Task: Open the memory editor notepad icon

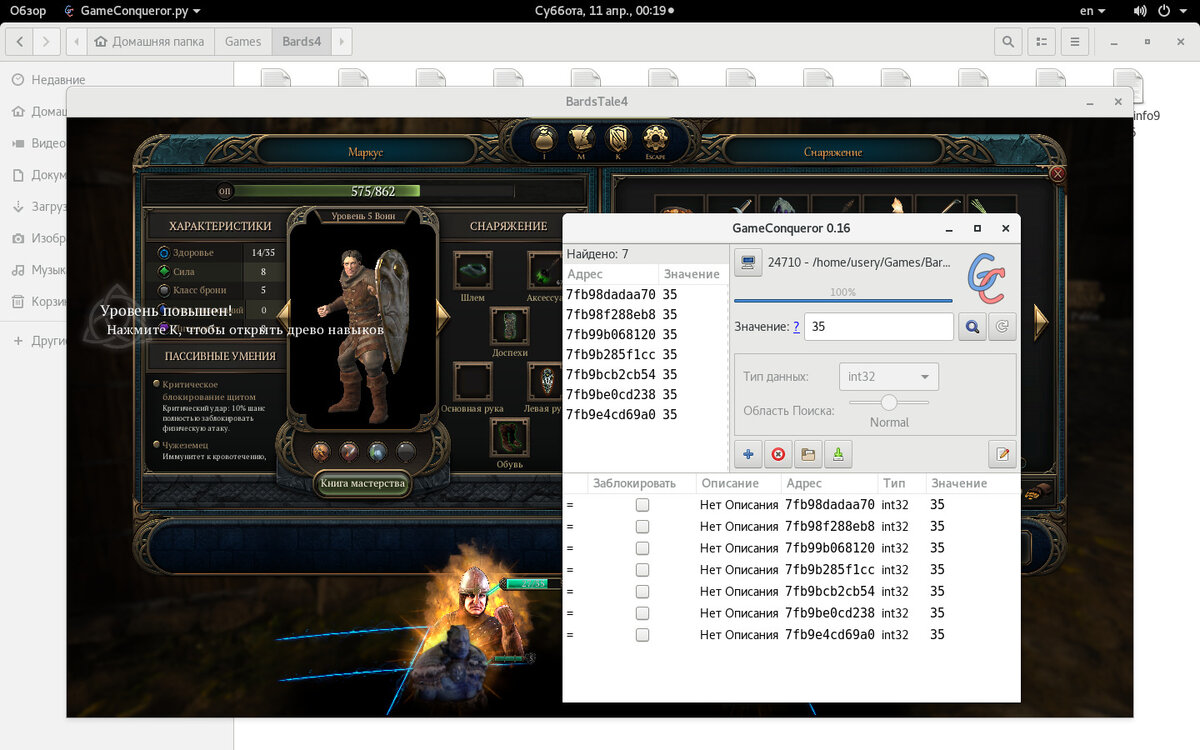Action: click(x=1002, y=454)
